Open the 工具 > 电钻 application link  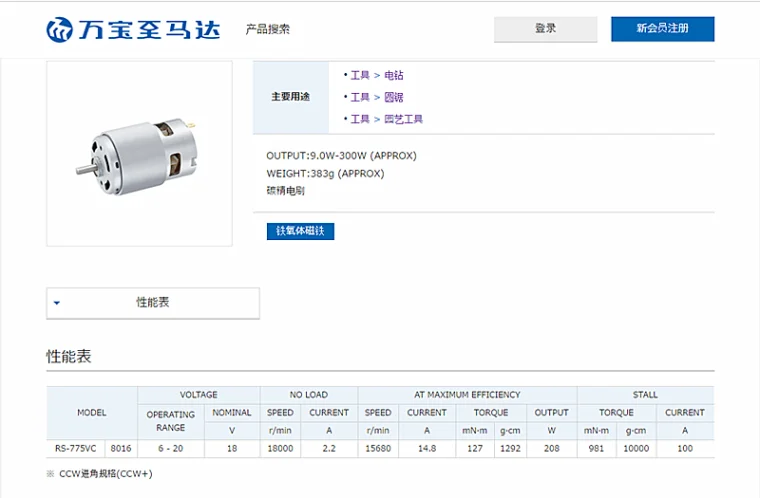pos(377,75)
